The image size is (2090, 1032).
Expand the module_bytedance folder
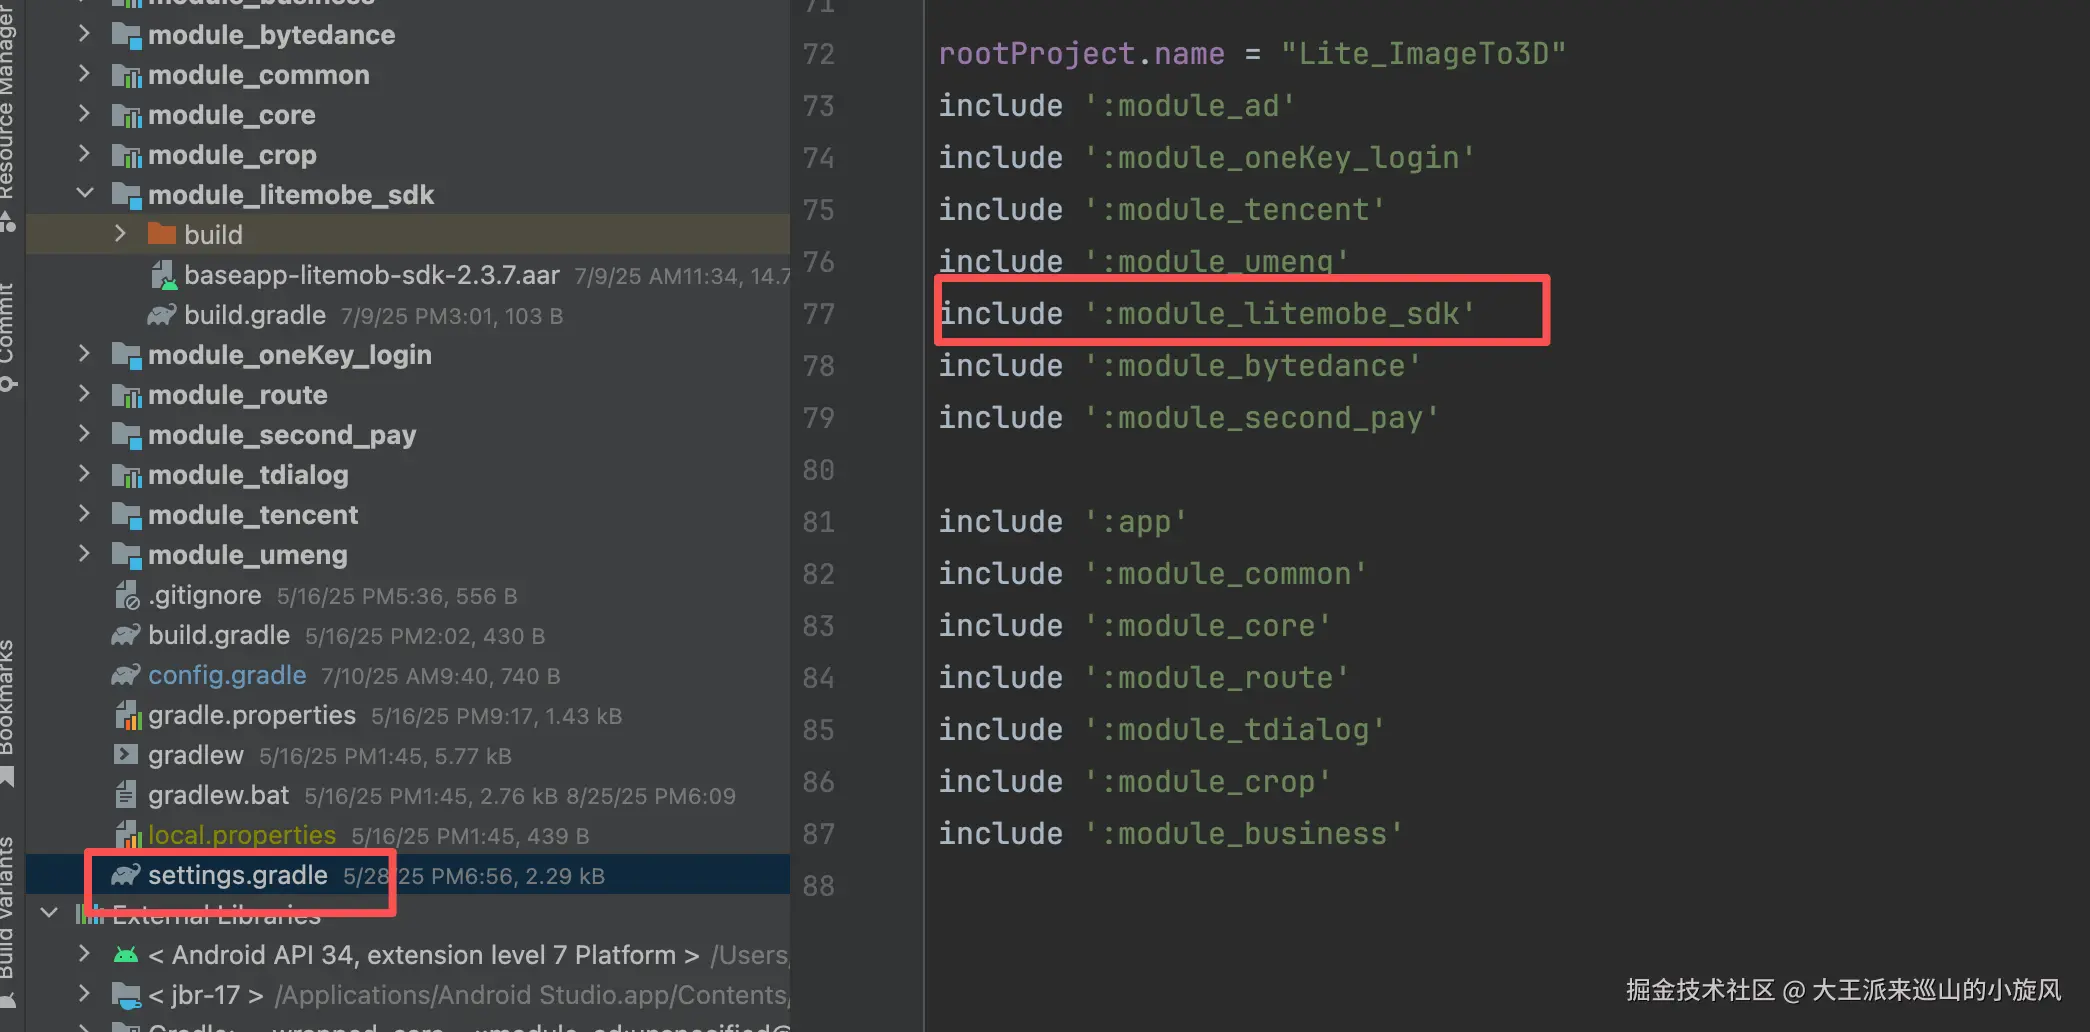[x=85, y=34]
